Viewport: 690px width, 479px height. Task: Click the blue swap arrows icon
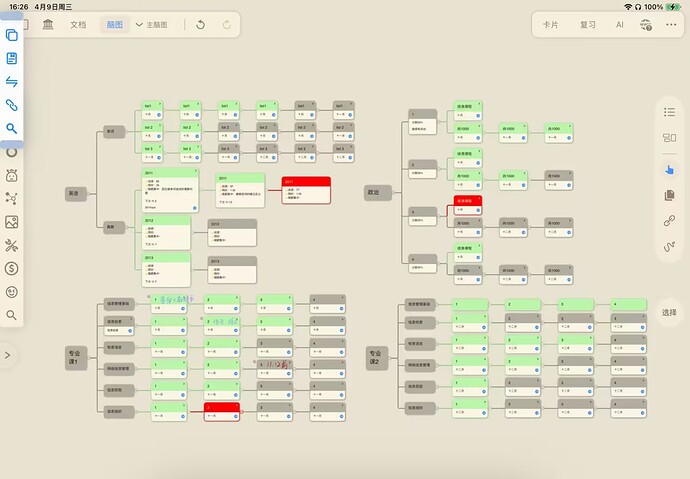11,81
